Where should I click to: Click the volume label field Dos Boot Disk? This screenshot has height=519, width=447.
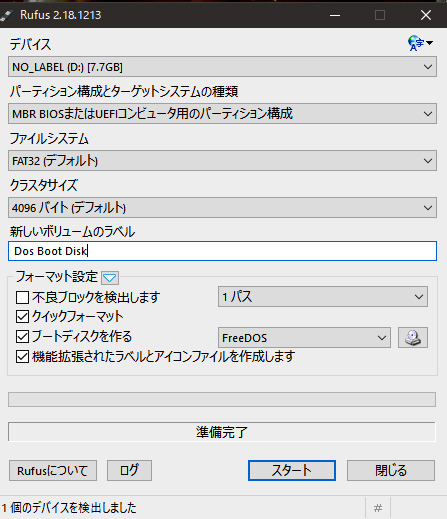[222, 251]
